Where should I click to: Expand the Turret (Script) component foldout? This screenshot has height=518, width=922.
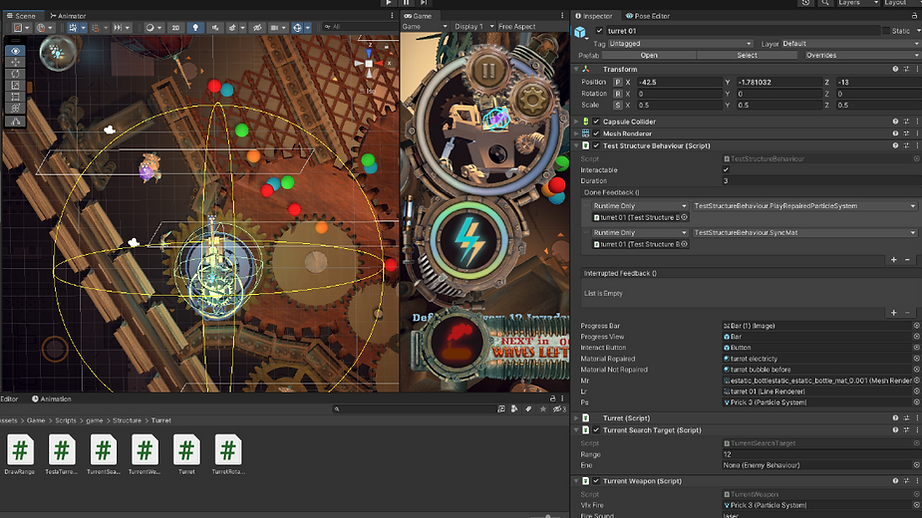coord(576,418)
